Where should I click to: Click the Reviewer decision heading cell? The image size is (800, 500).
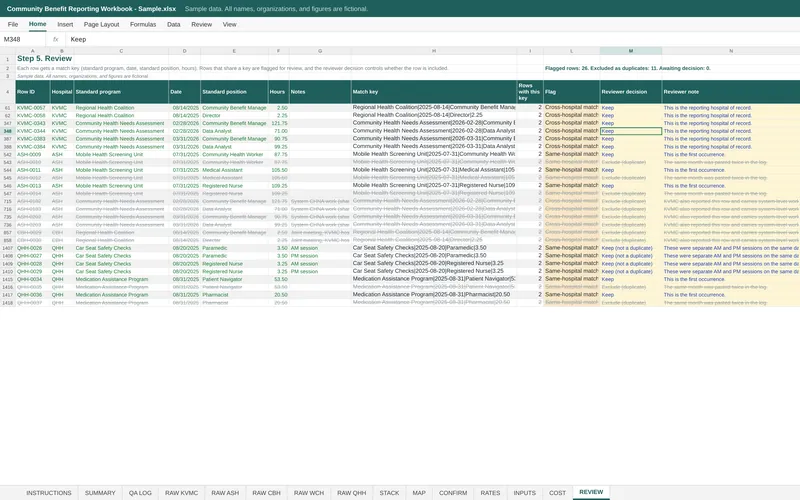(x=631, y=92)
